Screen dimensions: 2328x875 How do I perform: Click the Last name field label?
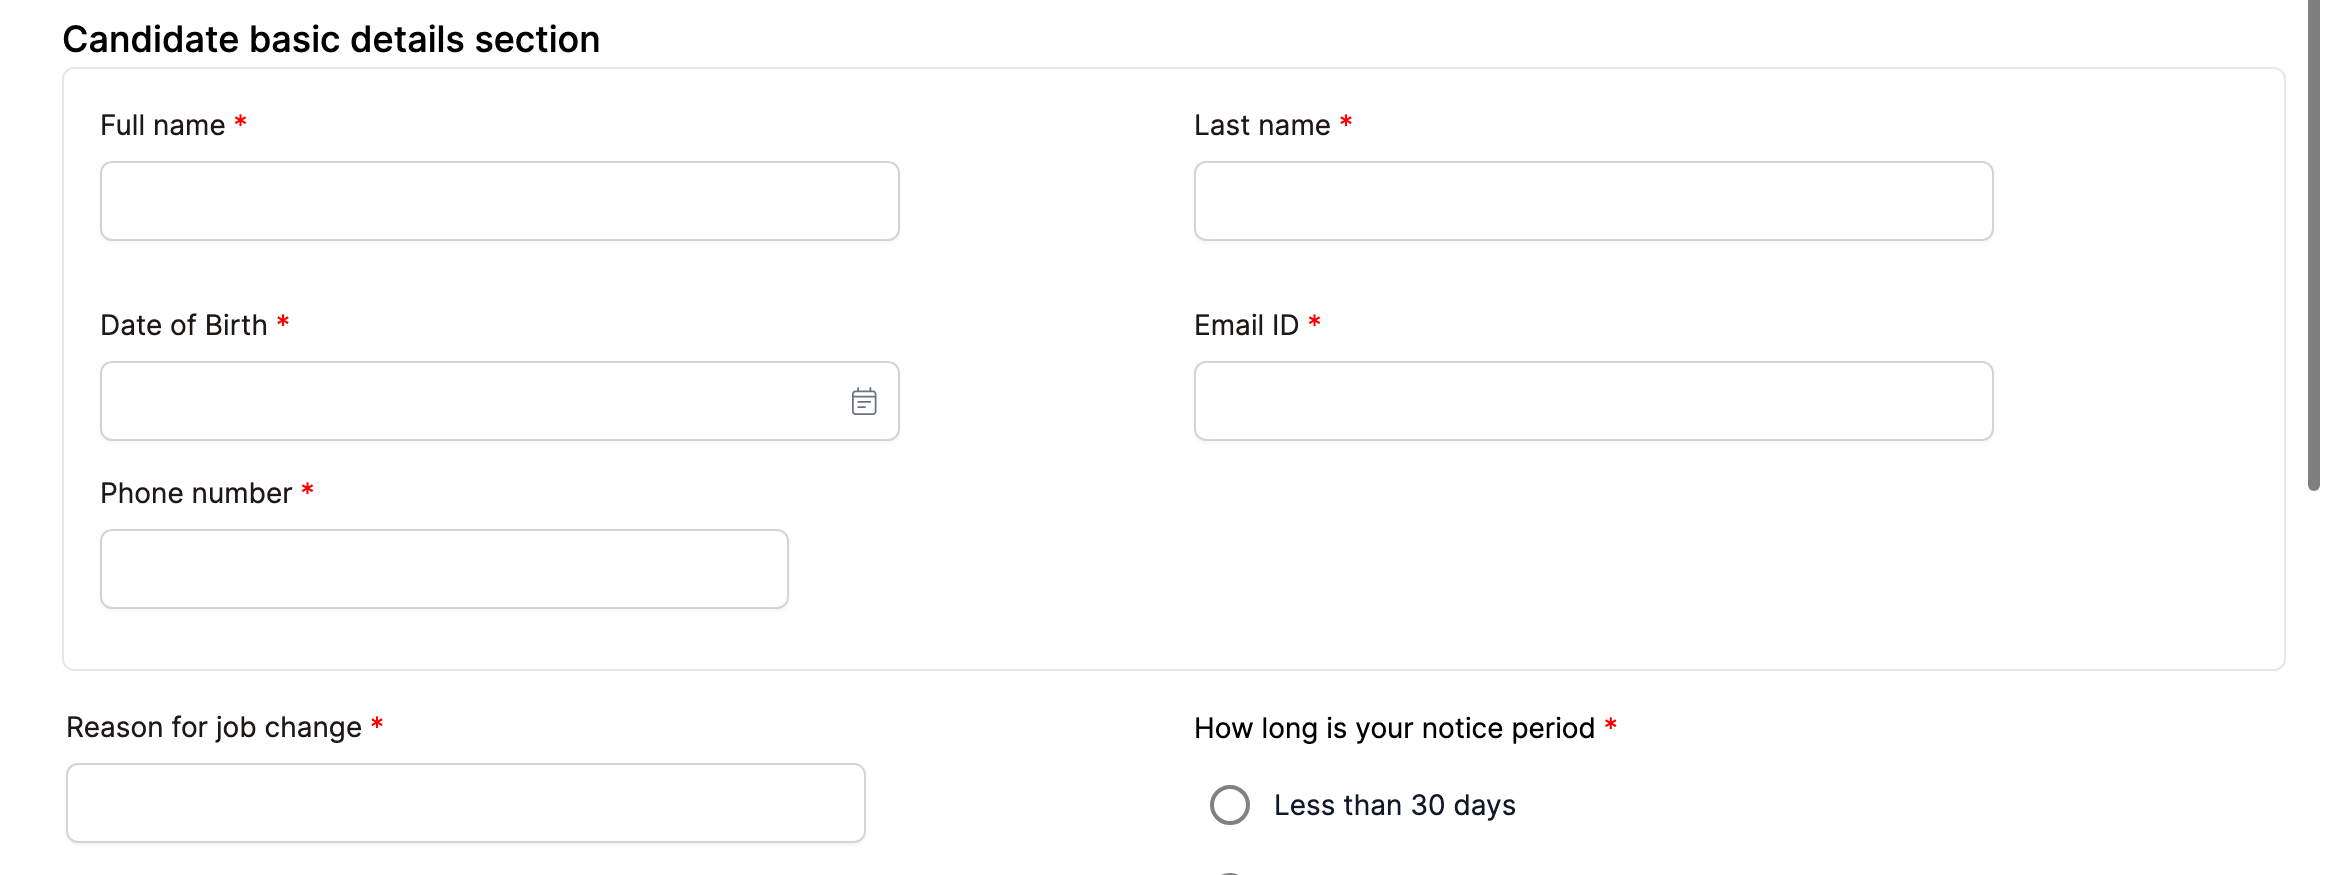(1262, 125)
